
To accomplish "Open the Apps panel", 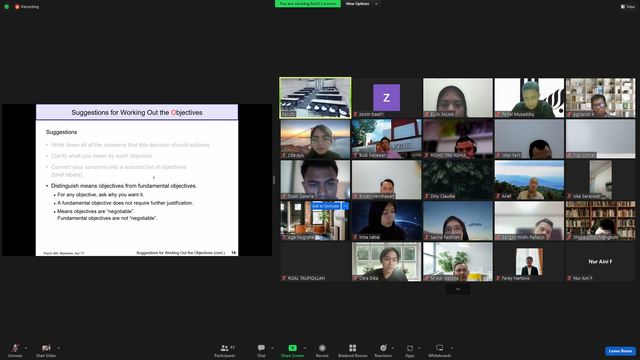I will pos(410,350).
